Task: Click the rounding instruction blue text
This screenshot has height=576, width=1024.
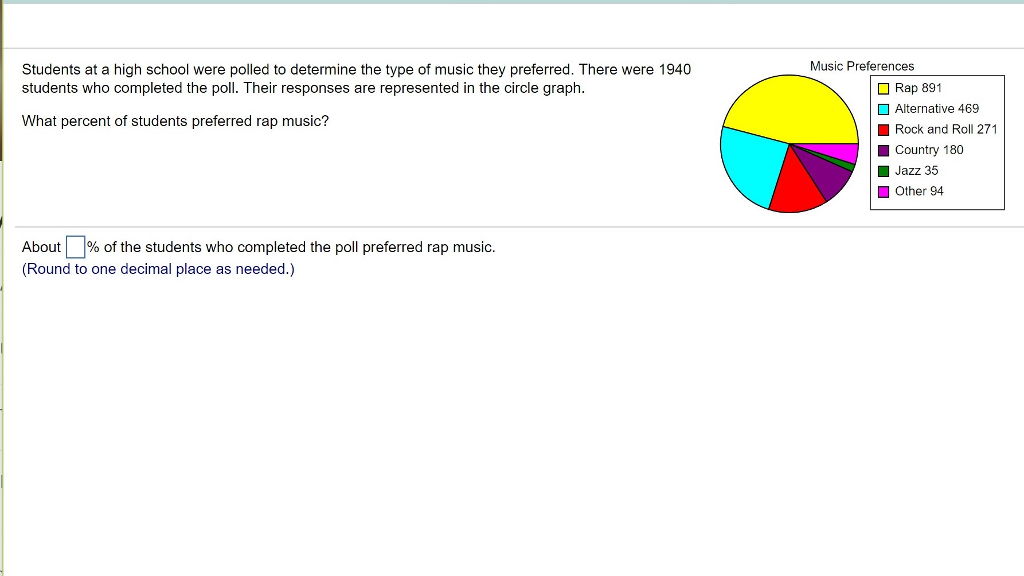Action: (157, 268)
